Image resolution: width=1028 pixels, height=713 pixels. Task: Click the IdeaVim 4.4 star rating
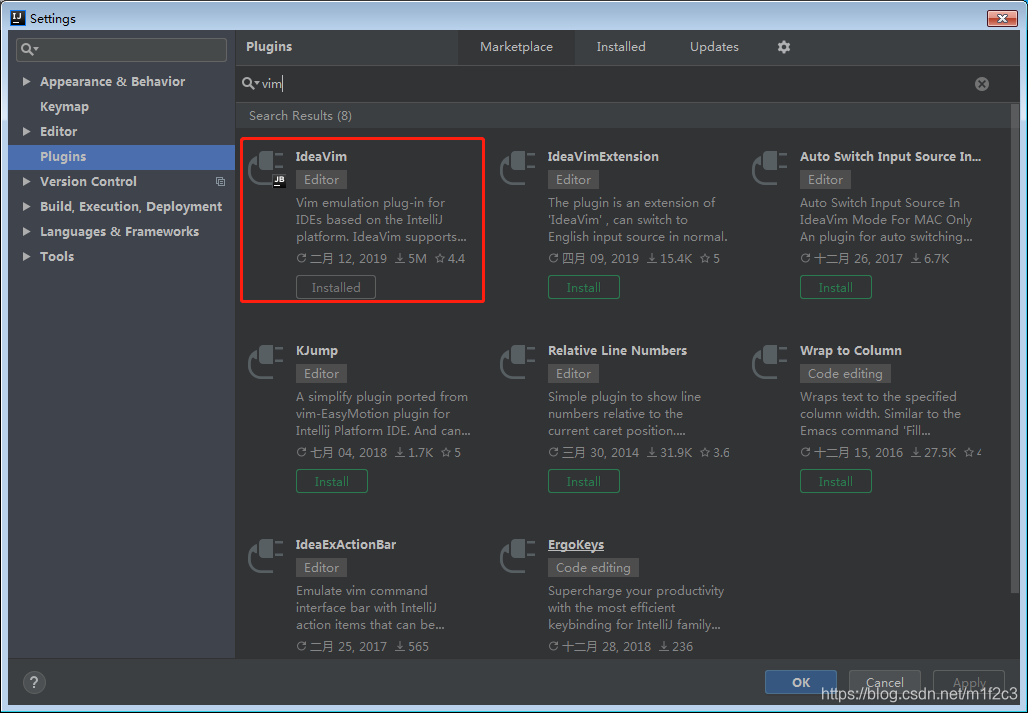[x=450, y=258]
